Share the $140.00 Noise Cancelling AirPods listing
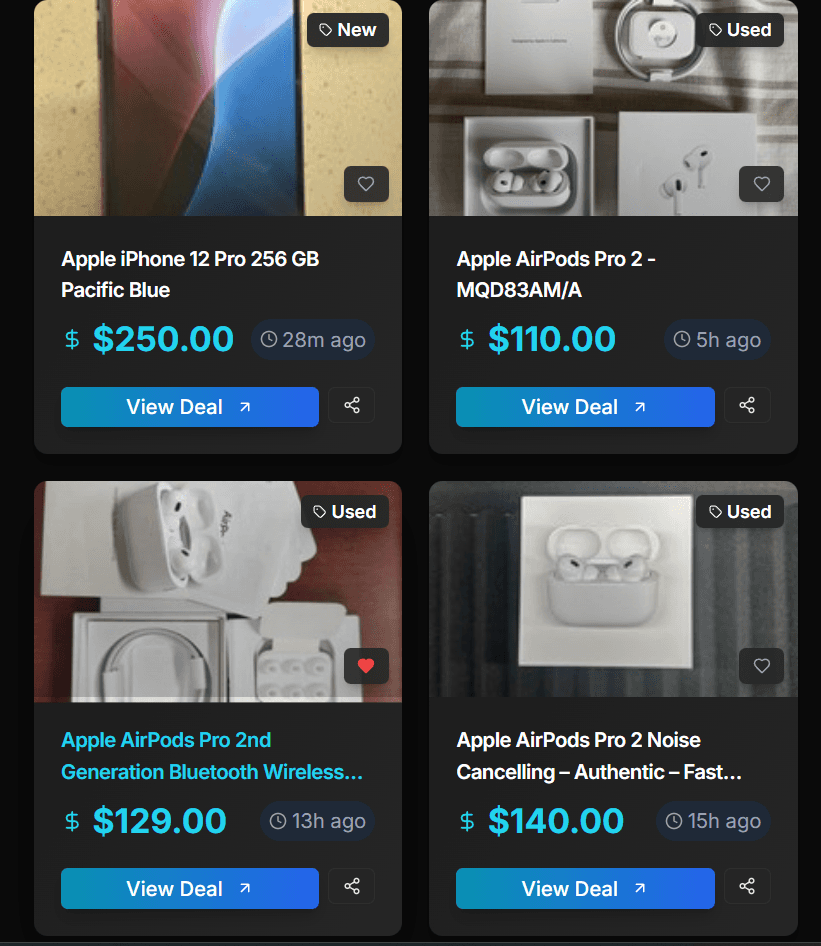This screenshot has height=946, width=821. click(747, 886)
